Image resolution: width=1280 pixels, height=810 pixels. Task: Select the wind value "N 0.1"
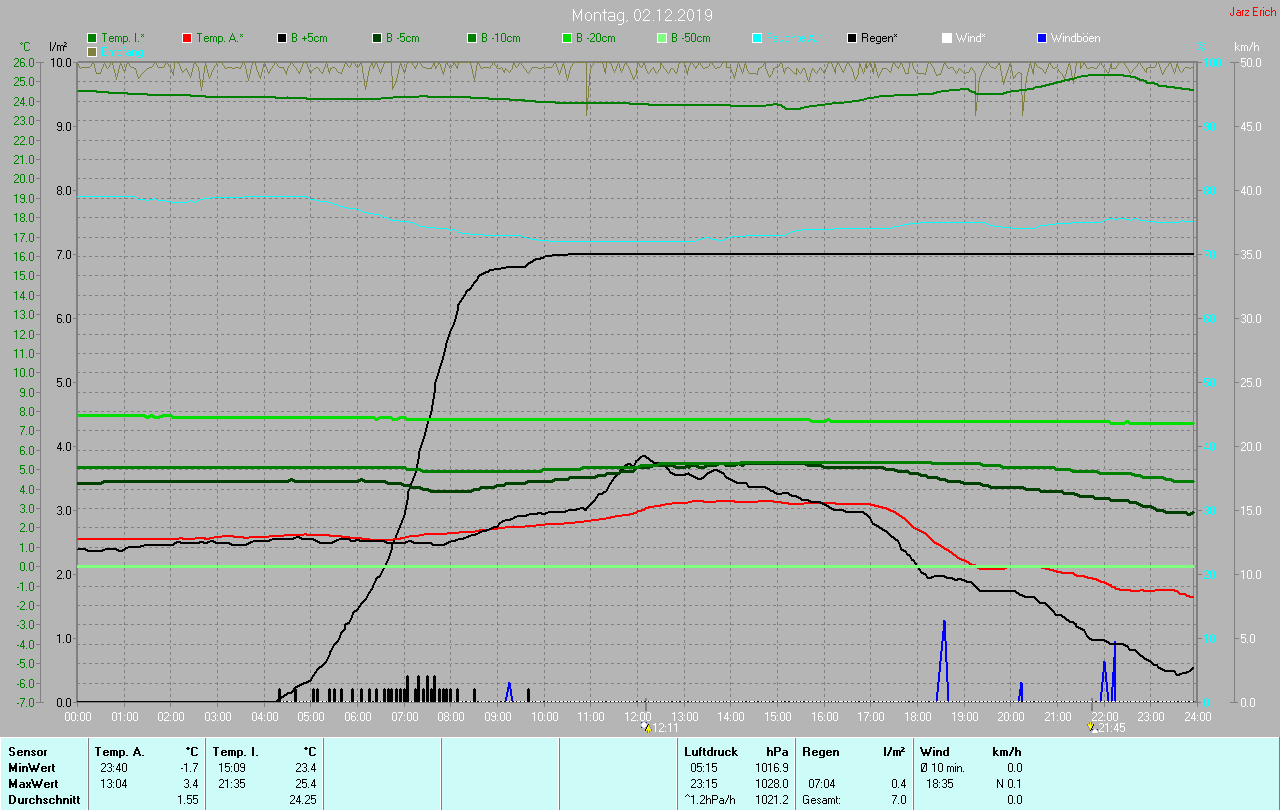tap(1007, 783)
